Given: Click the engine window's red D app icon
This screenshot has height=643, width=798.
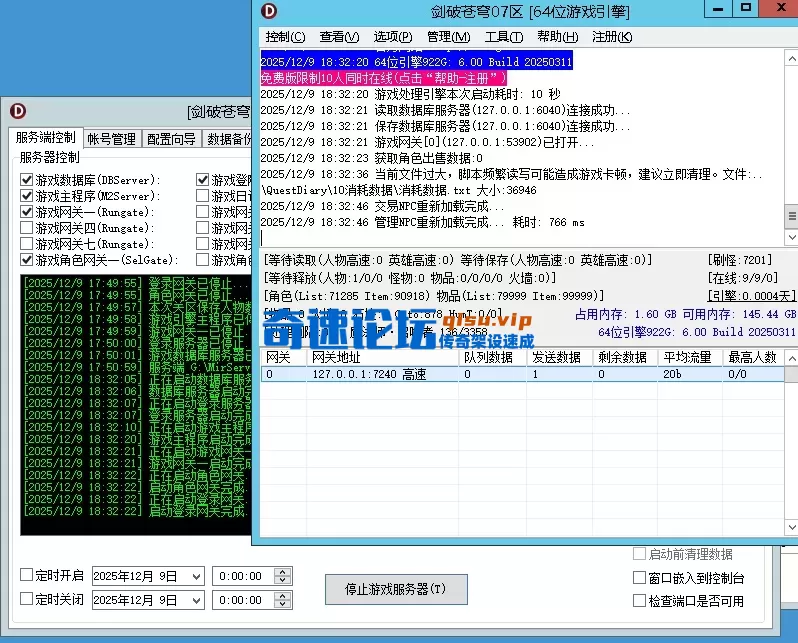Looking at the screenshot, I should [x=269, y=11].
